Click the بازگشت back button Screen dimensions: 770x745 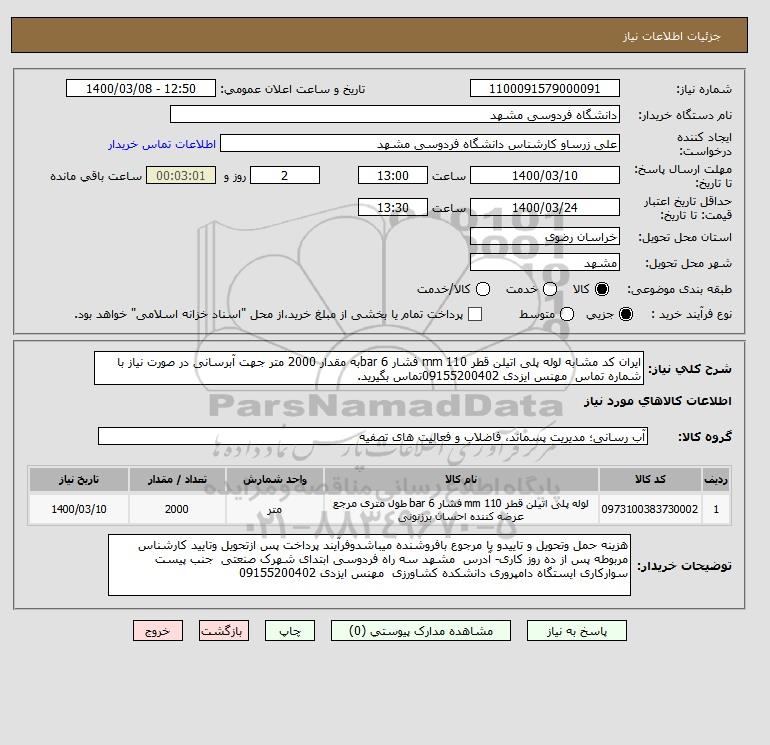tap(224, 631)
